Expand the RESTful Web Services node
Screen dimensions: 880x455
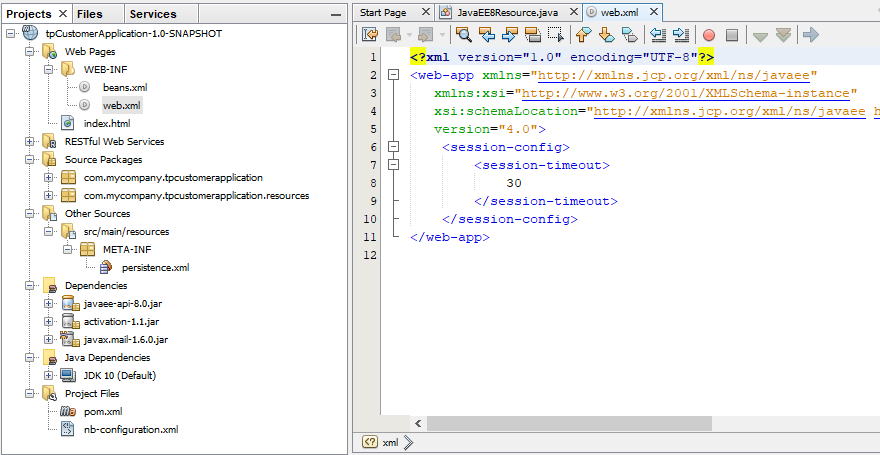30,142
